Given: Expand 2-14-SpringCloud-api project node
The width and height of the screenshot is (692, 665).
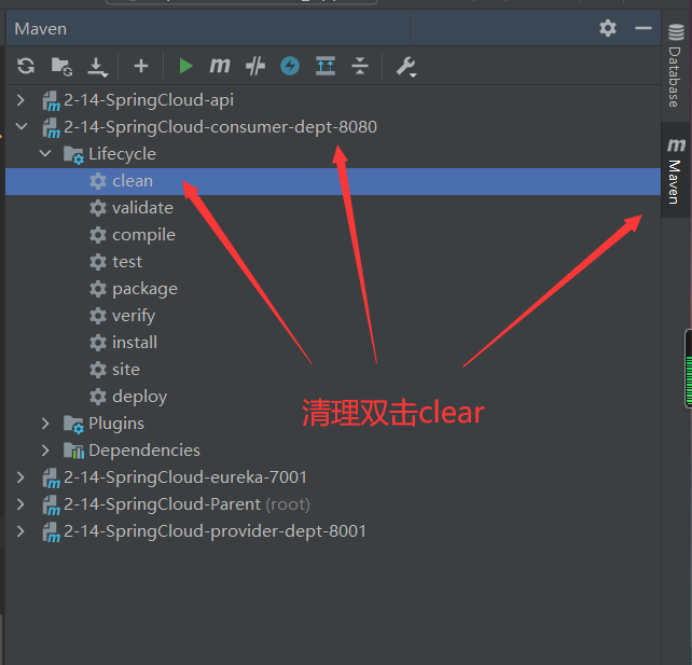Looking at the screenshot, I should click(20, 100).
